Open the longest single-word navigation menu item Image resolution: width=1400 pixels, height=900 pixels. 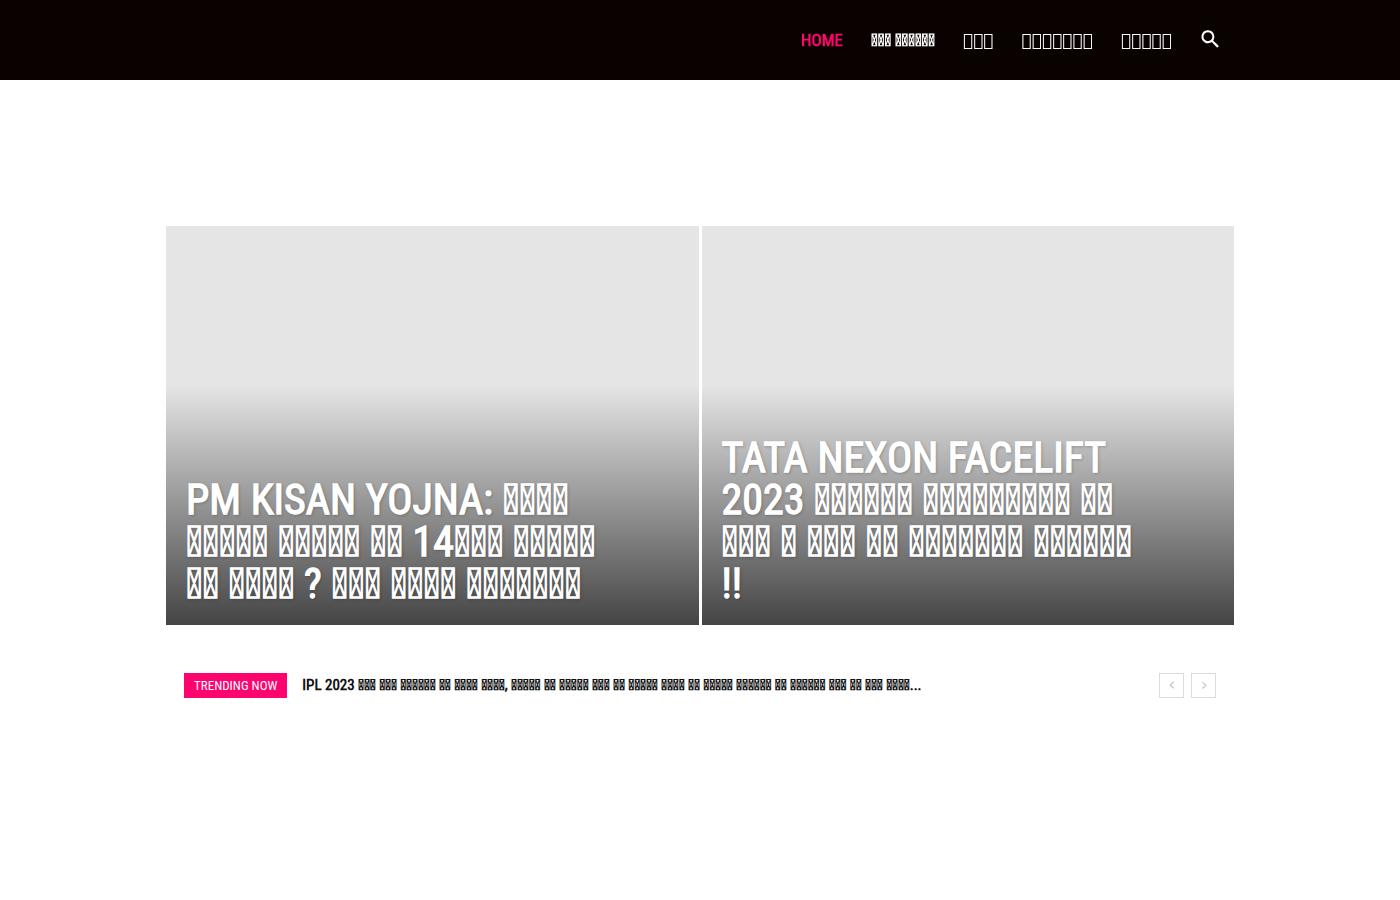click(x=1057, y=40)
